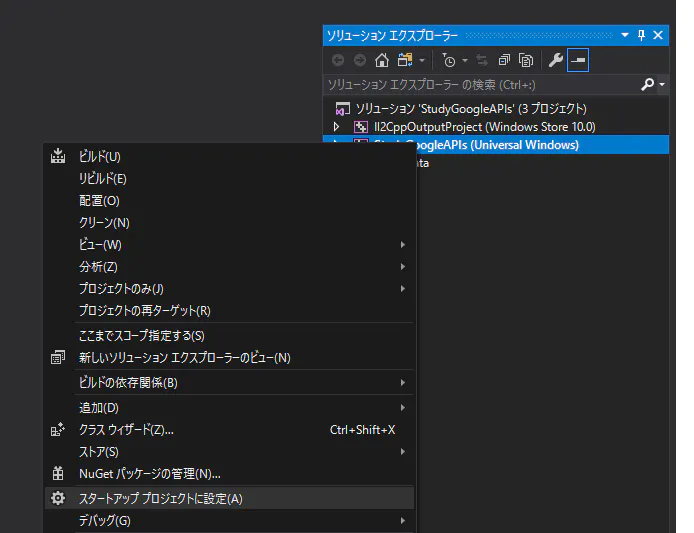Expand the Il2CppOutputProject node
The height and width of the screenshot is (533, 694).
coord(336,127)
